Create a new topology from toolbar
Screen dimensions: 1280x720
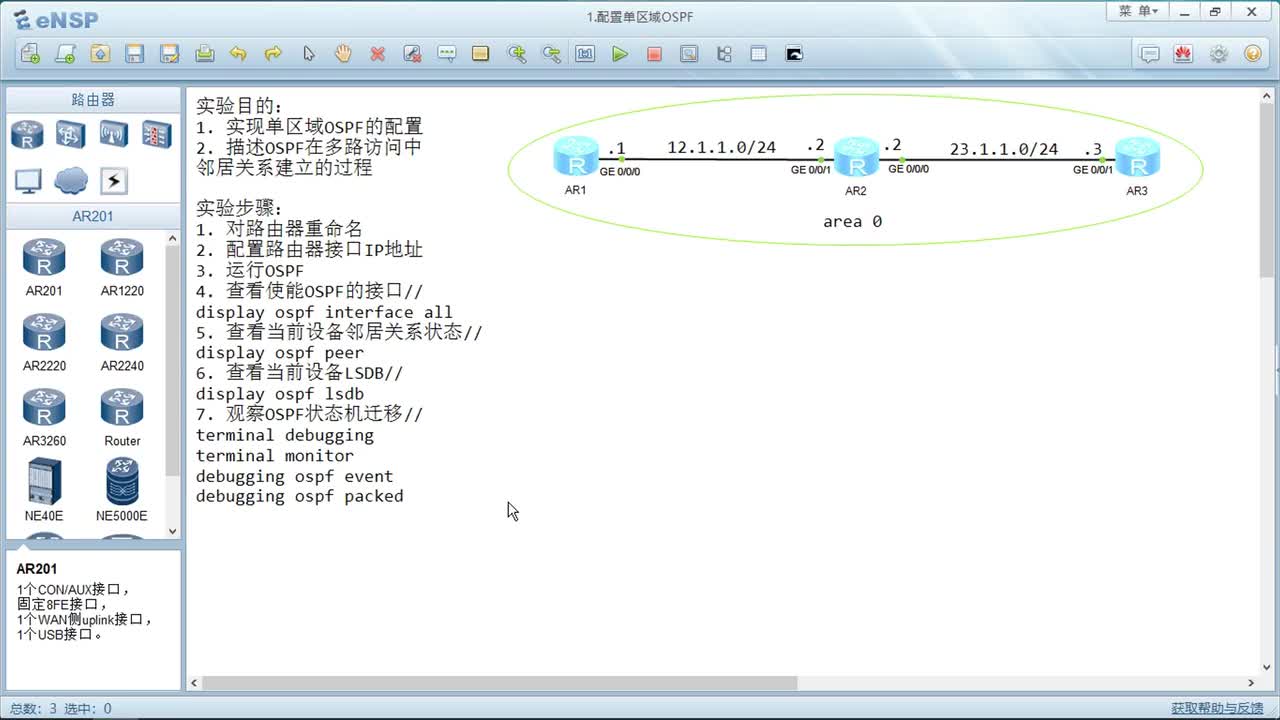(30, 54)
